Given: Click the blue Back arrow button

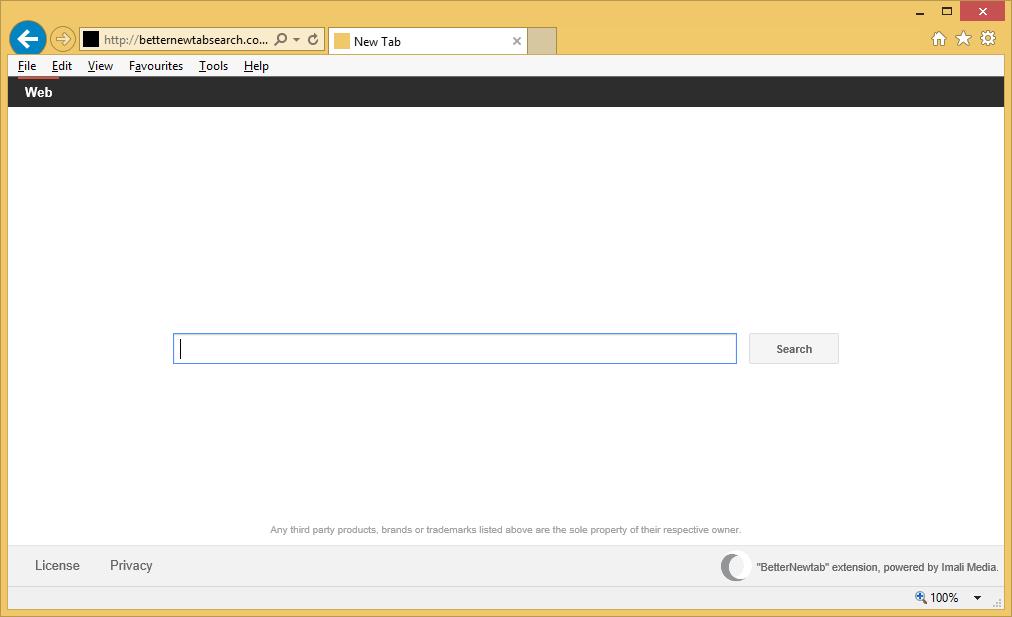Looking at the screenshot, I should (27, 39).
